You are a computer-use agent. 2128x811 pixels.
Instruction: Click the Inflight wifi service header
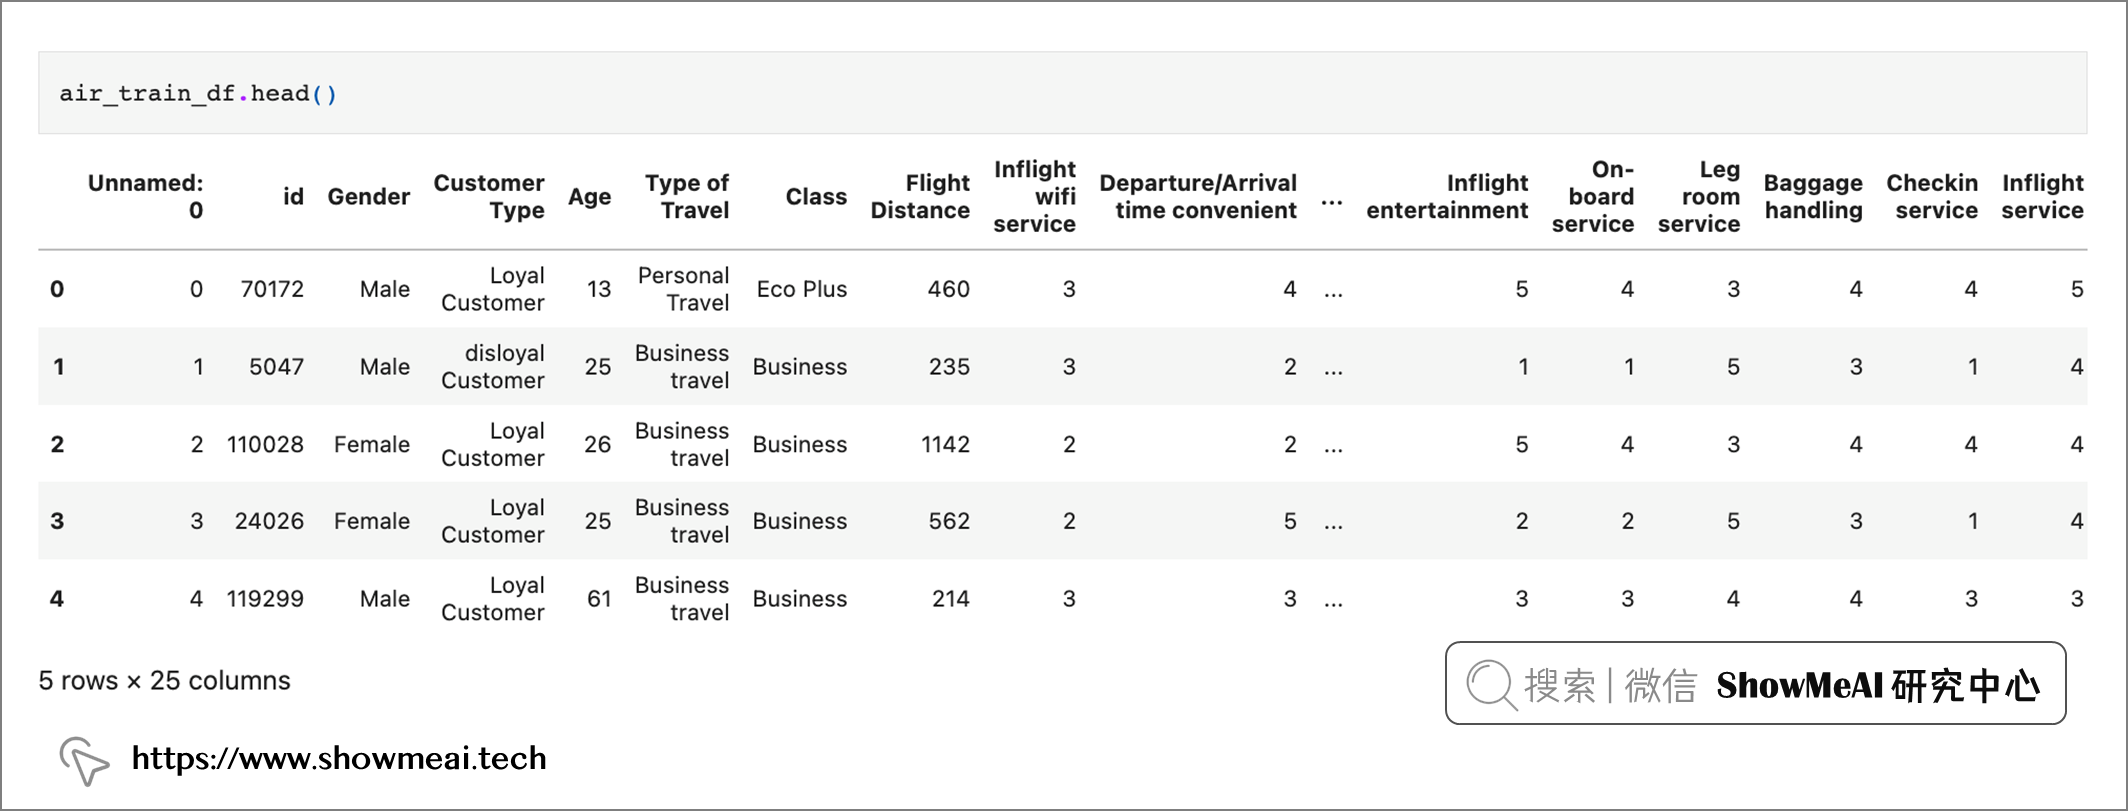(x=1034, y=196)
